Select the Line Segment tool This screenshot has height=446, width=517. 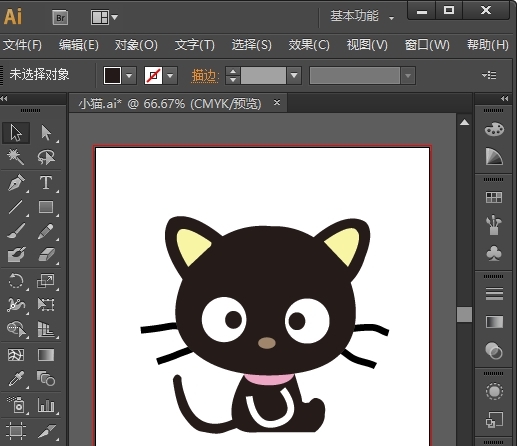16,207
